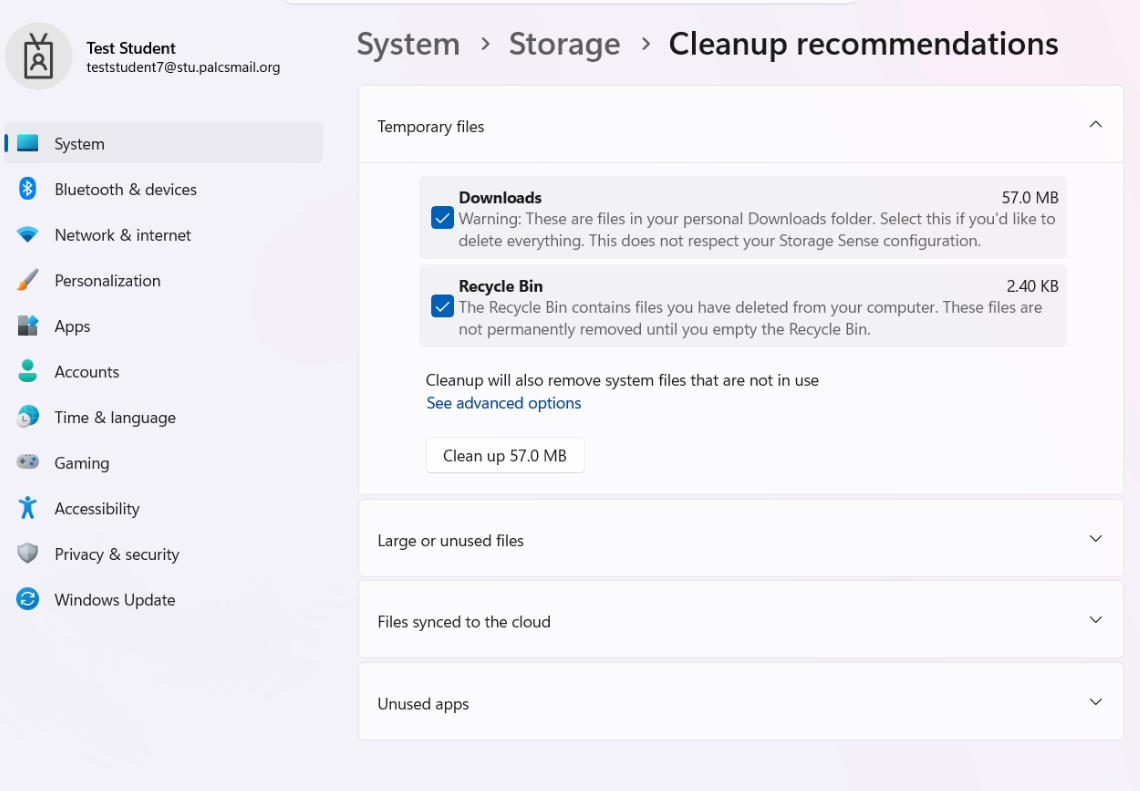Select Accounts in the sidebar

[x=164, y=372]
